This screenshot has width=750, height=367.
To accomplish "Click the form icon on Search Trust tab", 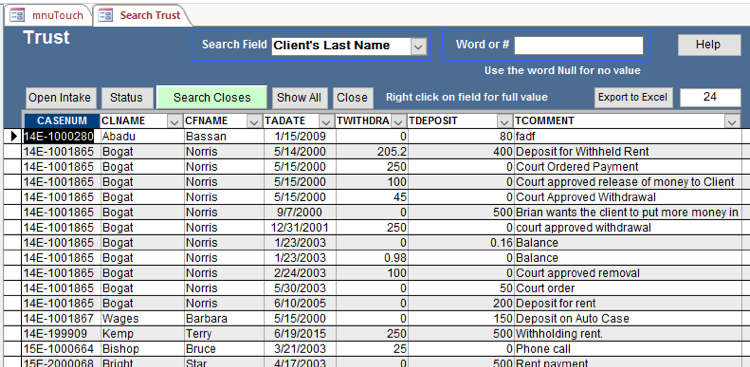I will tap(105, 15).
